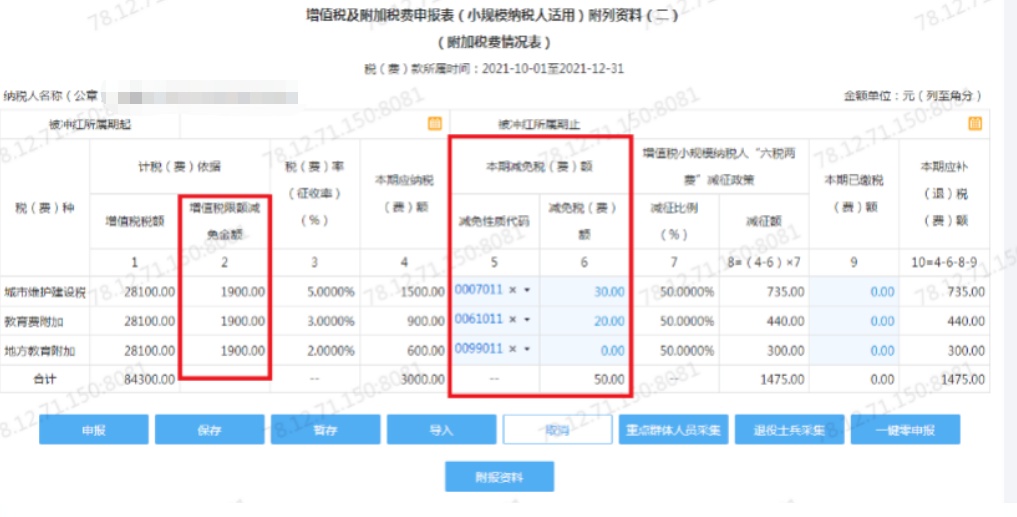This screenshot has width=1017, height=517.
Task: Click the 合计 row label
Action: pyautogui.click(x=45, y=379)
